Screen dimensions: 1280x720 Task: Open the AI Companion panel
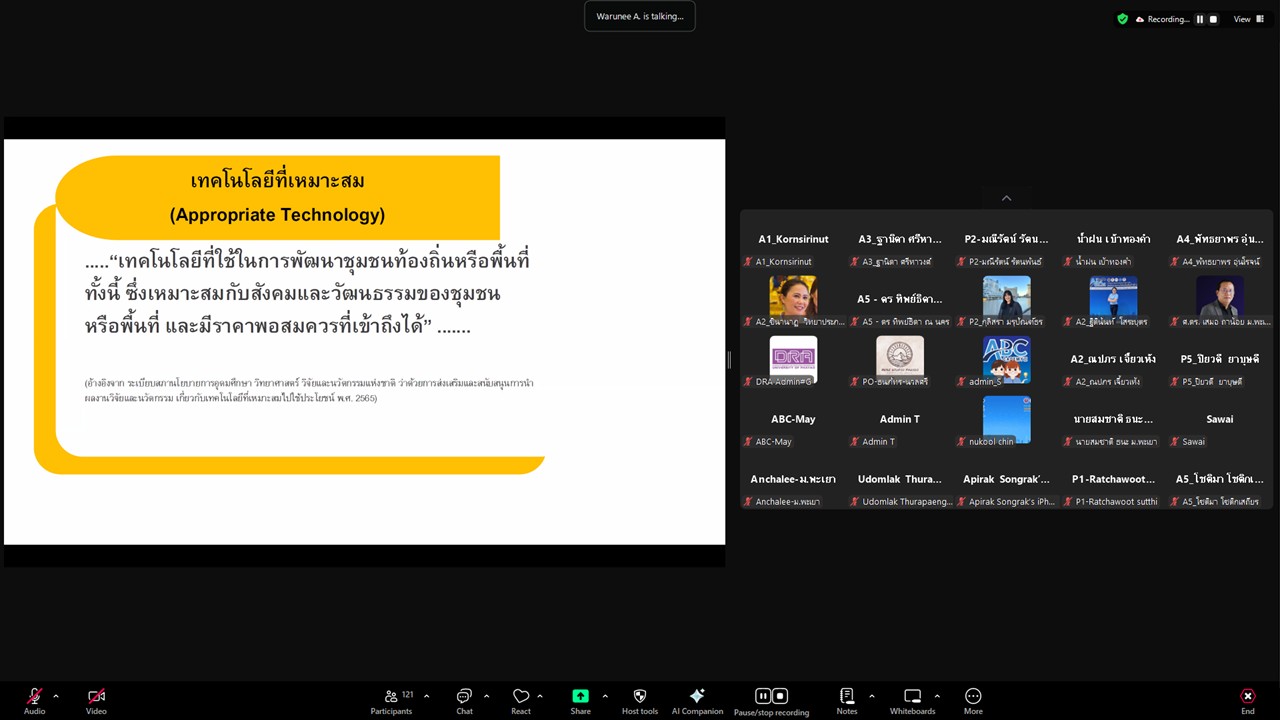coord(697,700)
